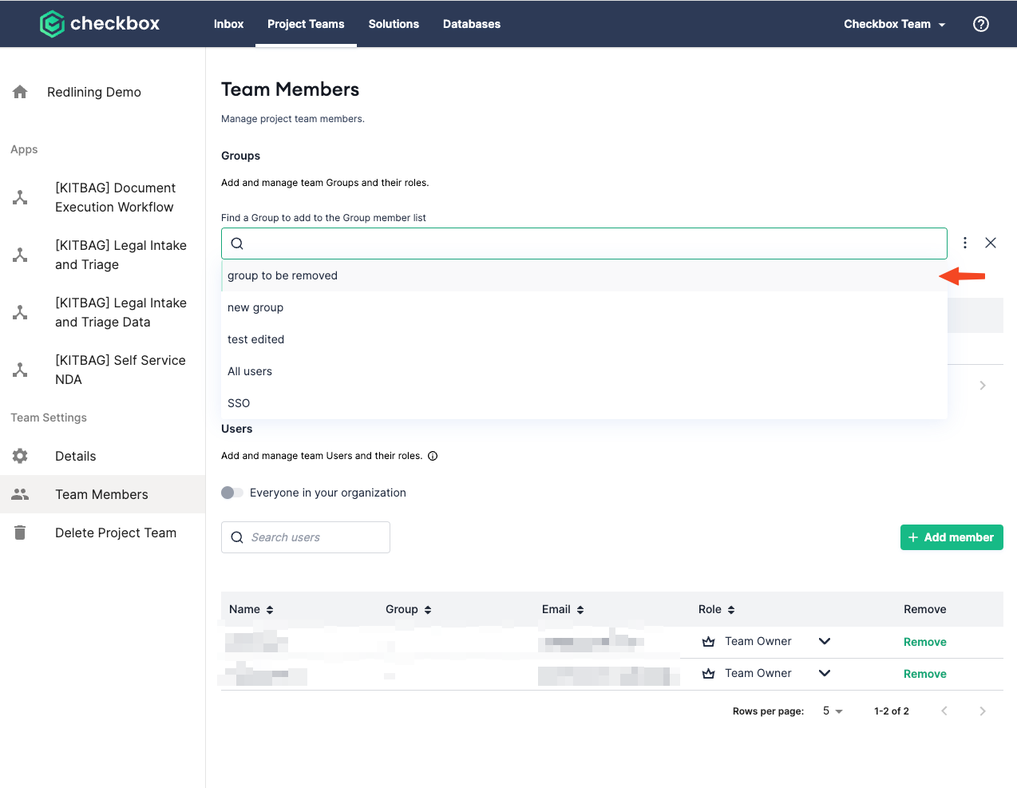Click the magnifier icon in Search users
This screenshot has width=1017, height=788.
point(237,538)
